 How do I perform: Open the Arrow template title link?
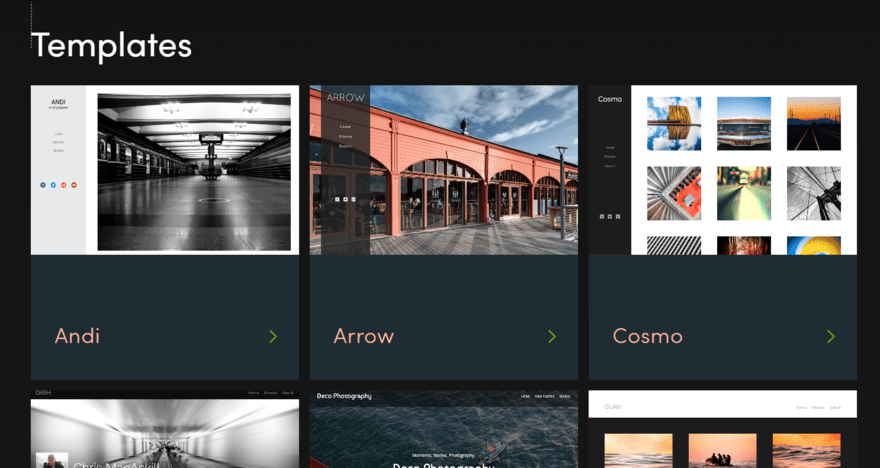[x=363, y=337]
